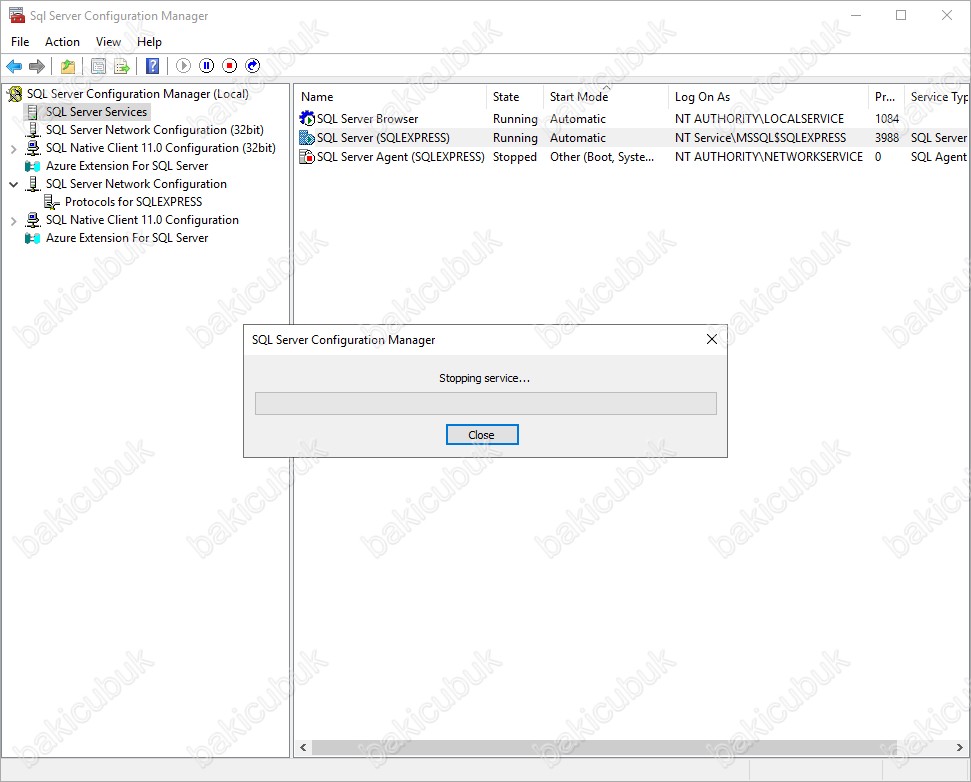This screenshot has width=971, height=782.
Task: Click the Stop Service toolbar icon
Action: point(230,66)
